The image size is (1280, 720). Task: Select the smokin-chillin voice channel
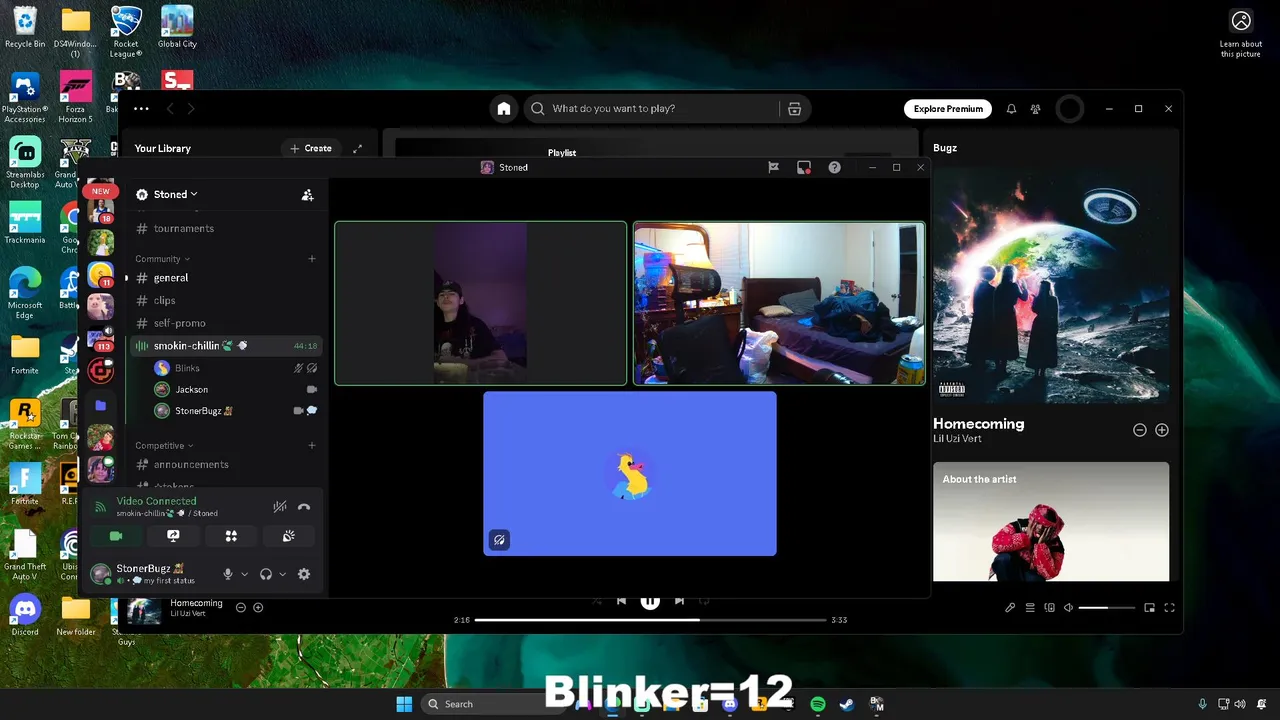(227, 346)
